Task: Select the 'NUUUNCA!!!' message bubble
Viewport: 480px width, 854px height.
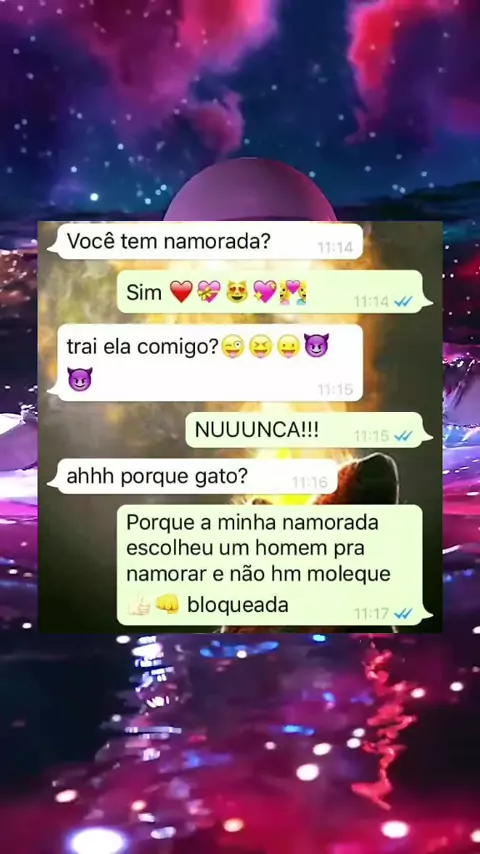Action: (x=309, y=430)
